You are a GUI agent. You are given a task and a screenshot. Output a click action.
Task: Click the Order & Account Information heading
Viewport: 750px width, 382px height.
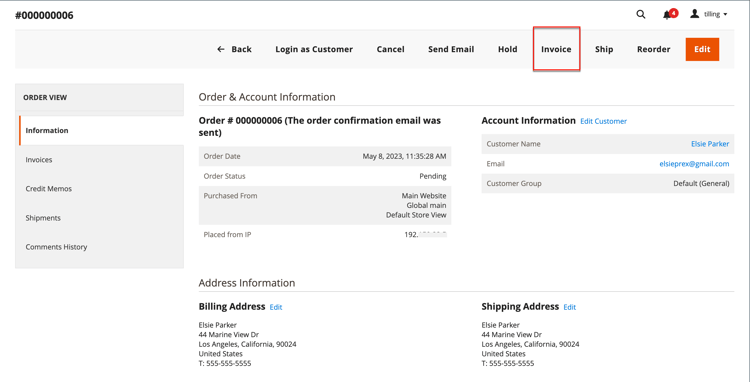(267, 97)
